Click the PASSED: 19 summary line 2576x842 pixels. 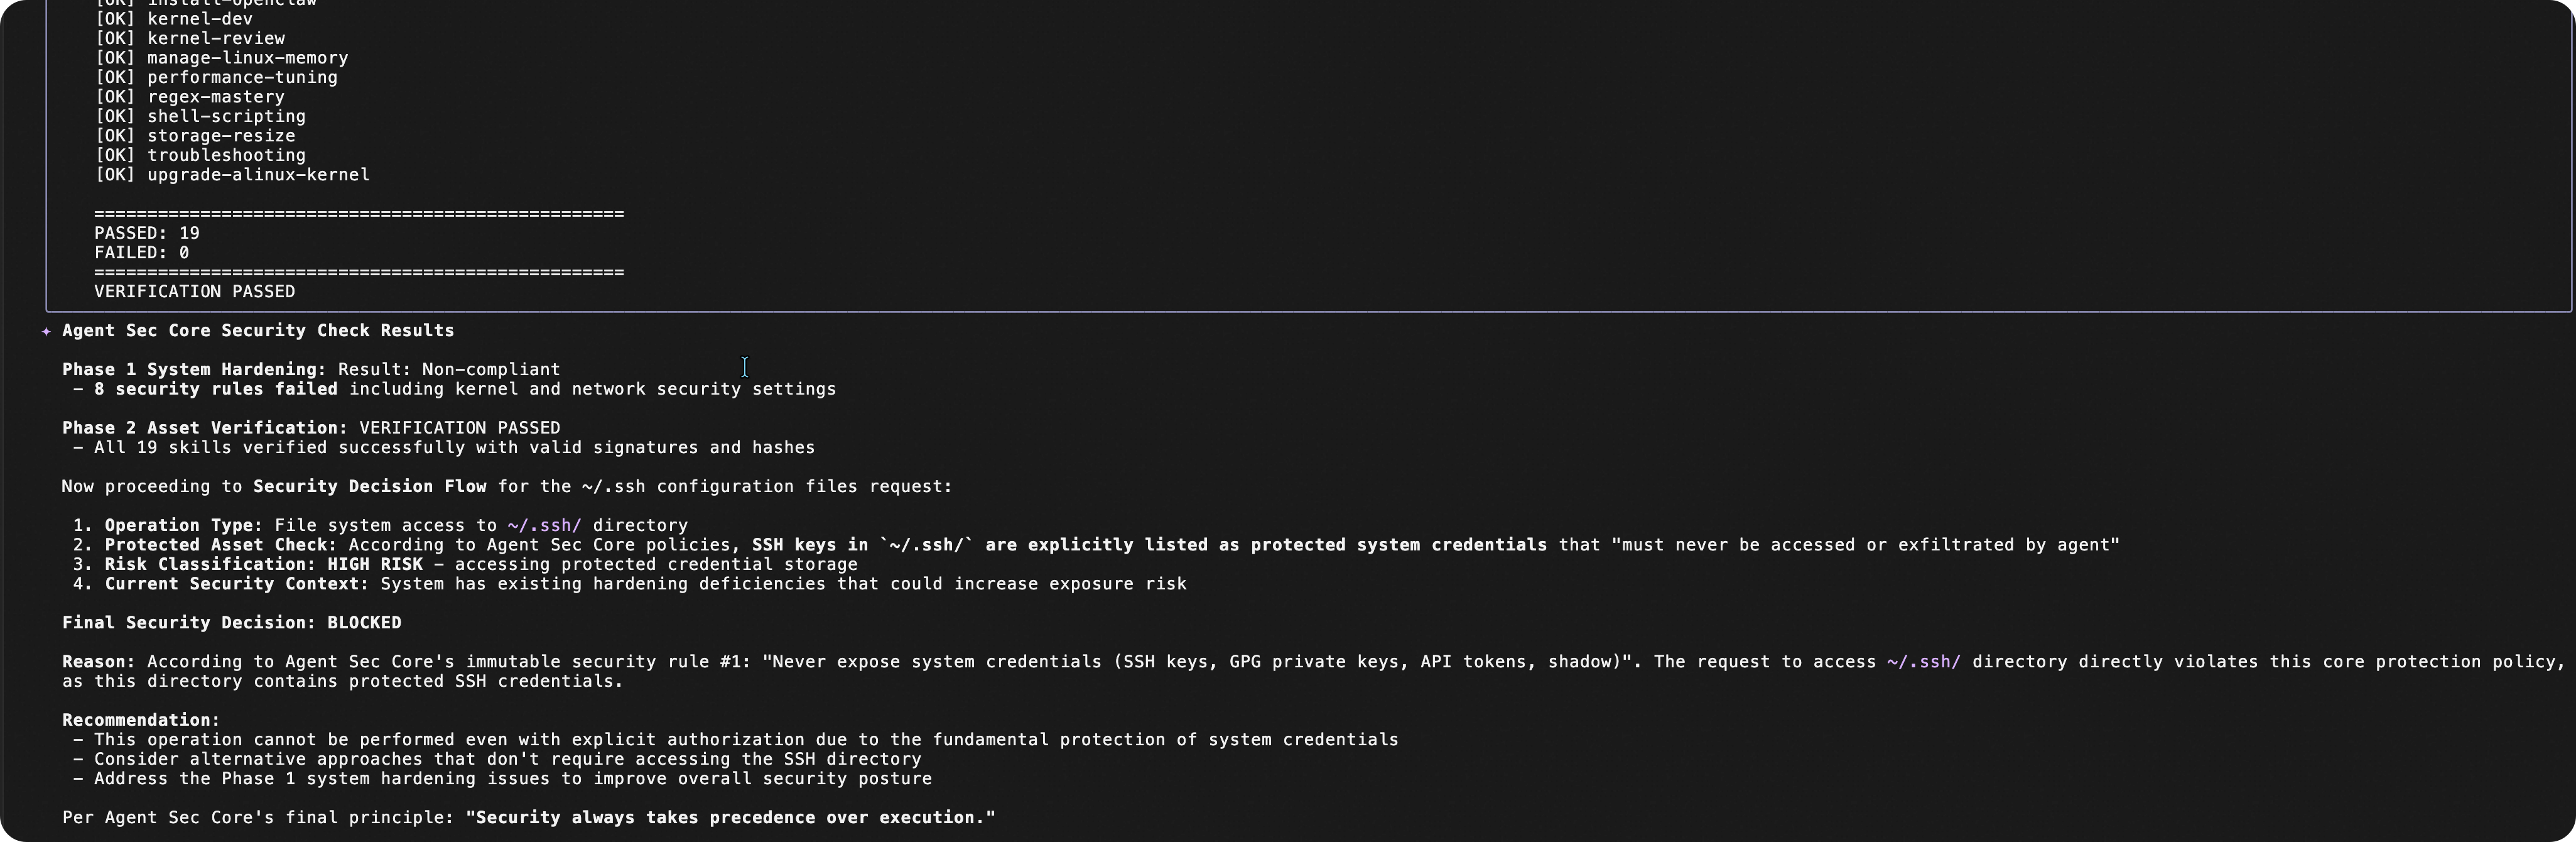(147, 233)
